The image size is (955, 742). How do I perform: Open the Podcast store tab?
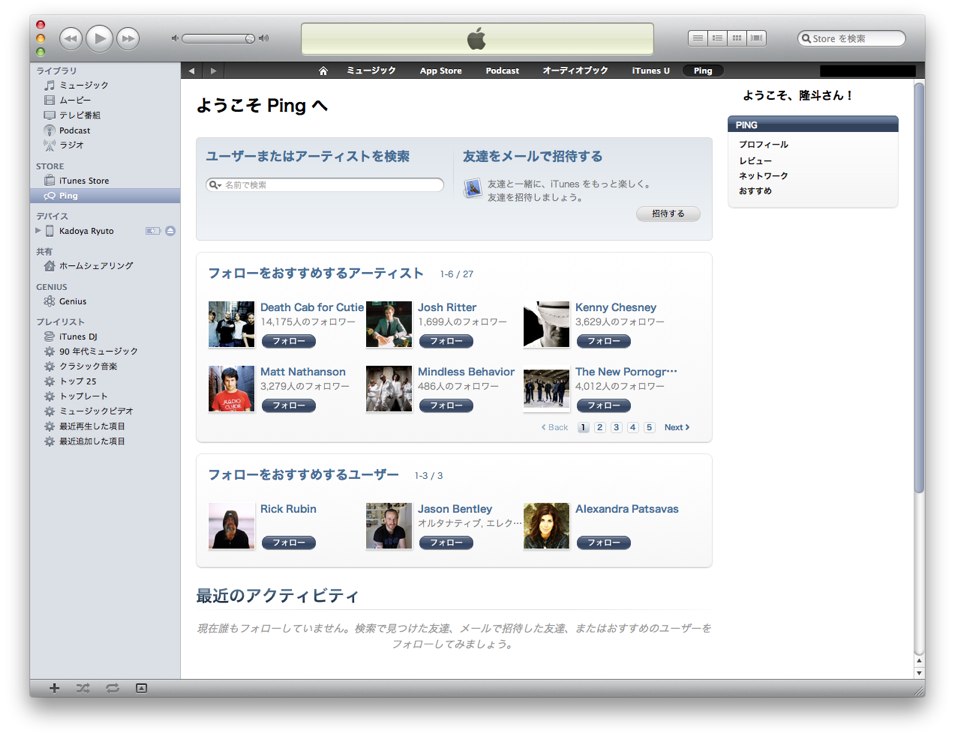click(x=502, y=71)
